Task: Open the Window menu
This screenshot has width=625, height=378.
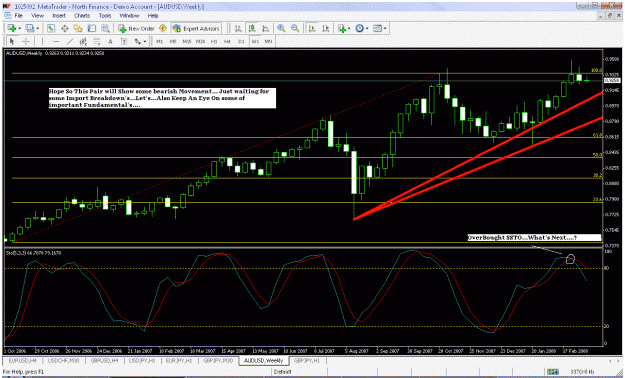Action: coord(129,16)
